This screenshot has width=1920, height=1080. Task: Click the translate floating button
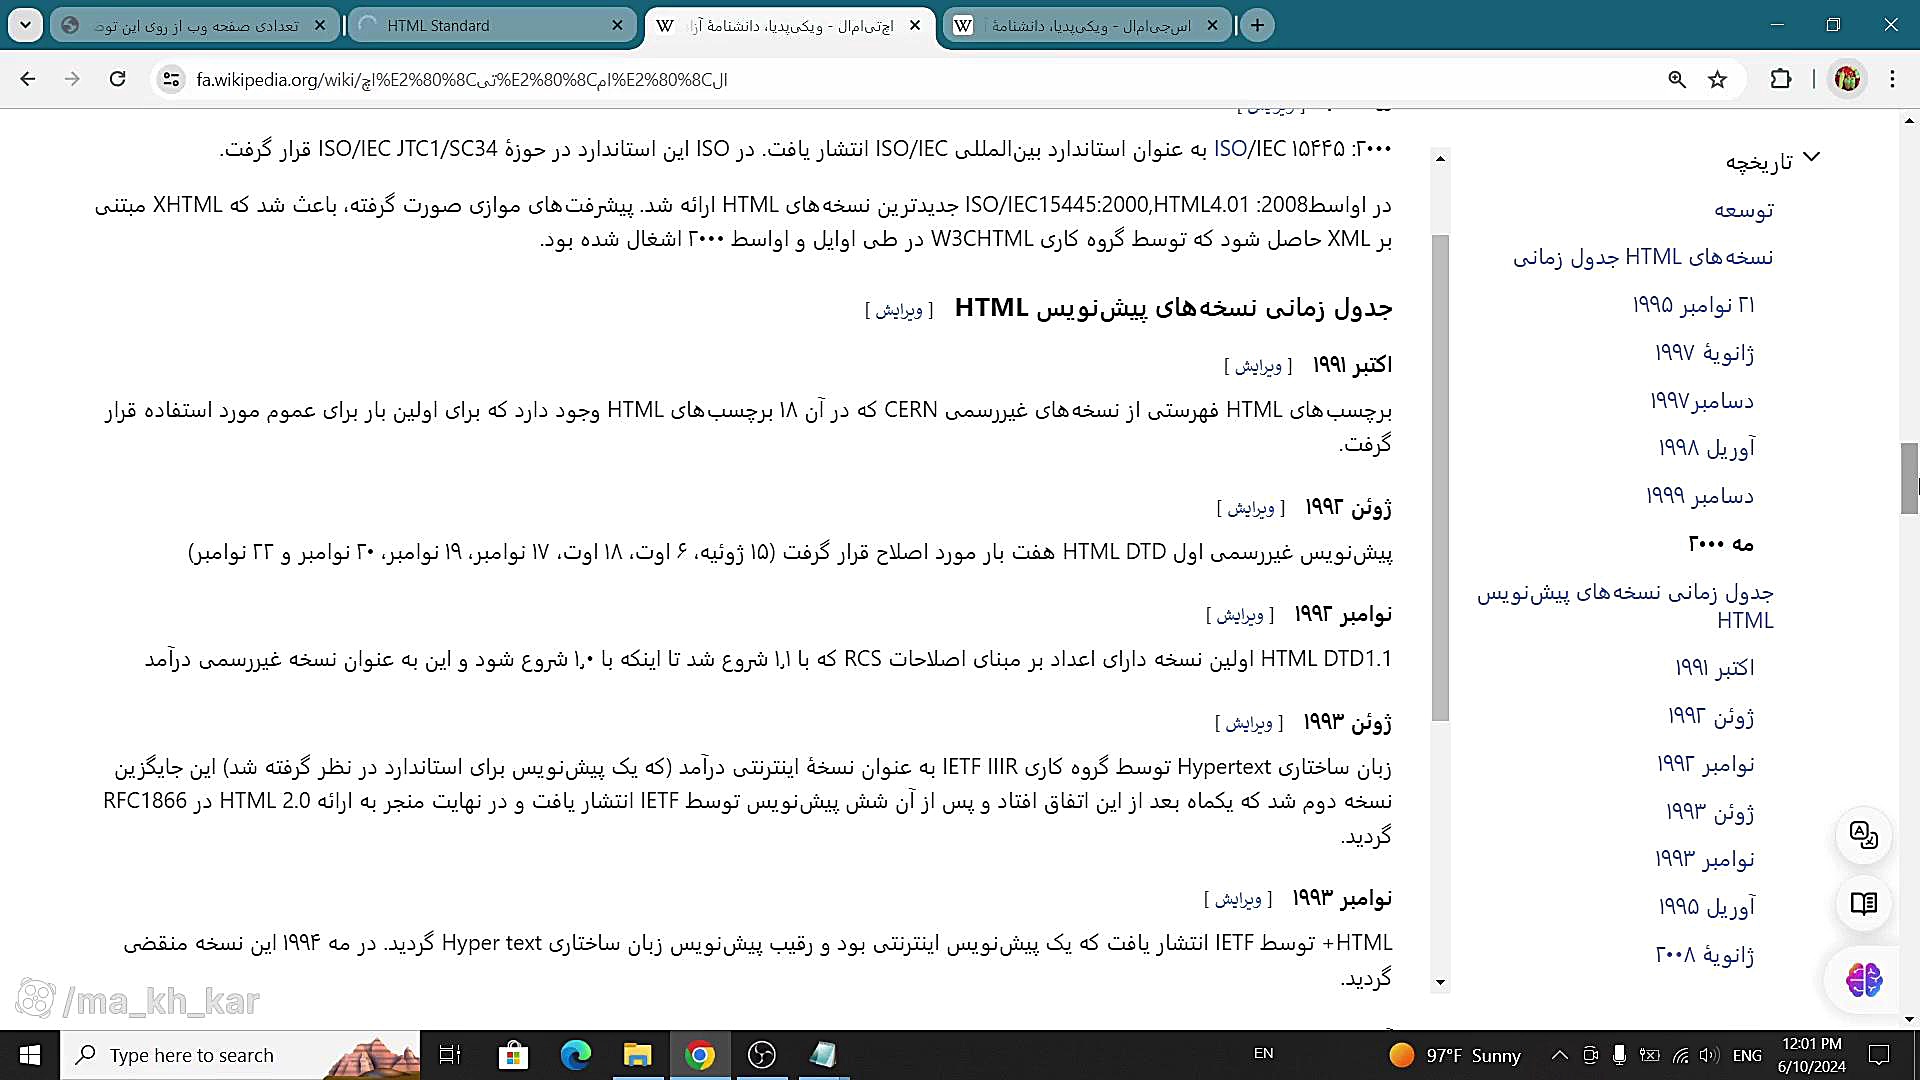1864,835
